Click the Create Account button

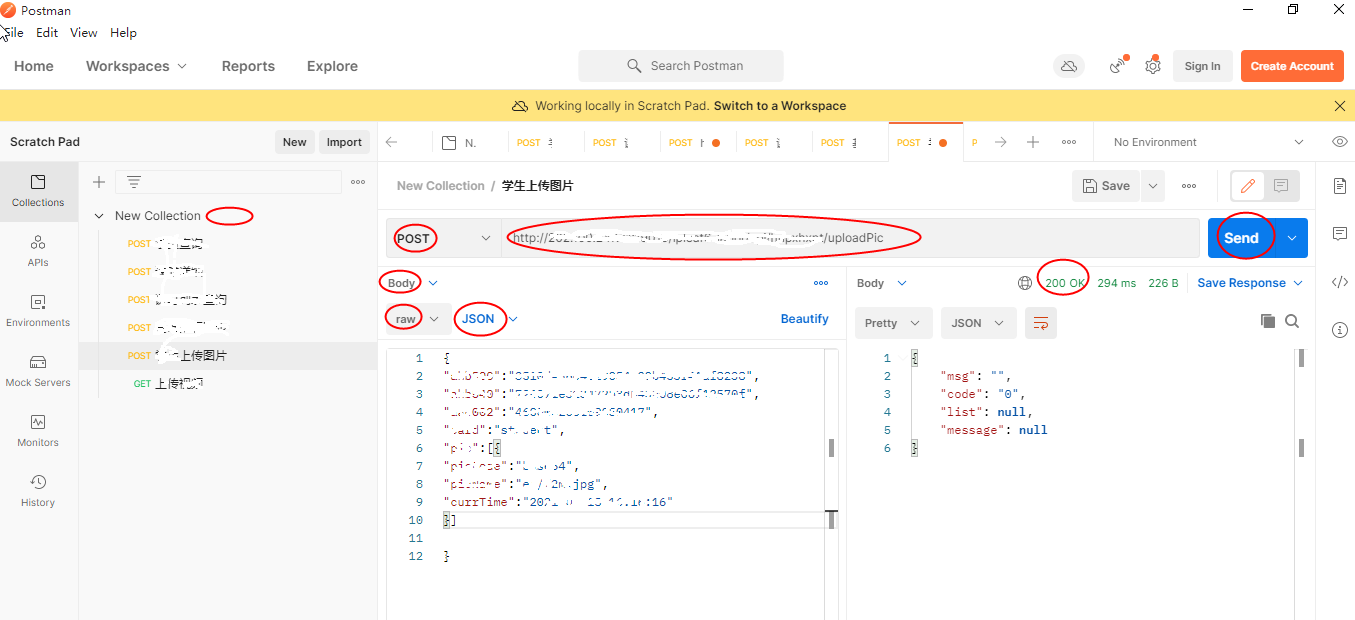(1292, 66)
